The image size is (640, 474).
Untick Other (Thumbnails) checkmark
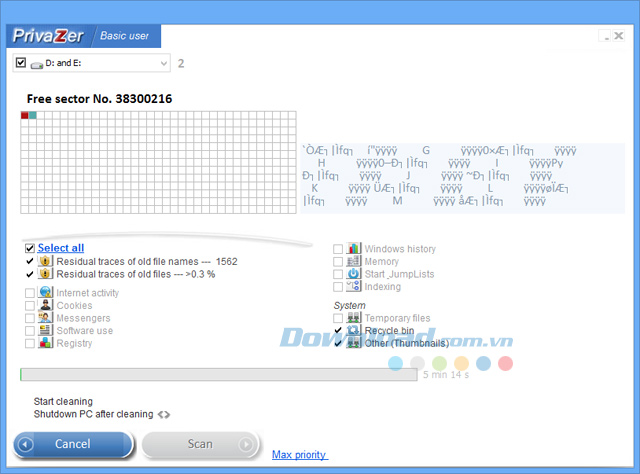[x=338, y=343]
